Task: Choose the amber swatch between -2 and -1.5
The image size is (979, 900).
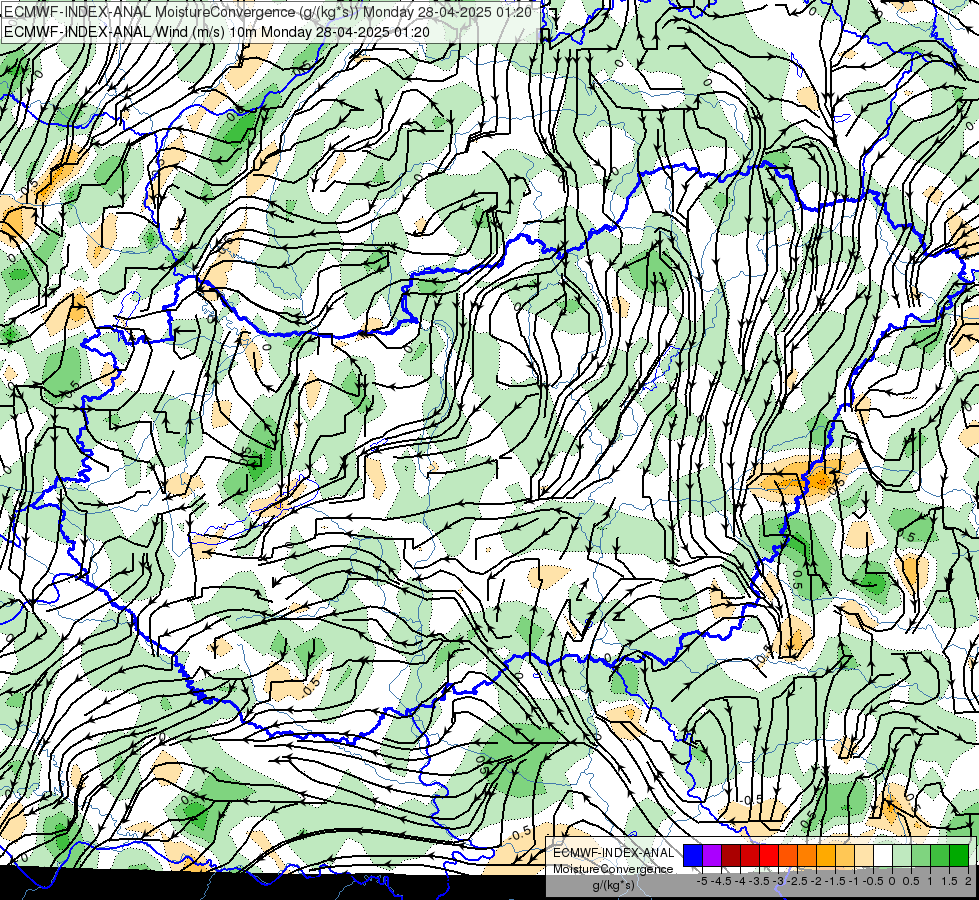Action: (826, 856)
